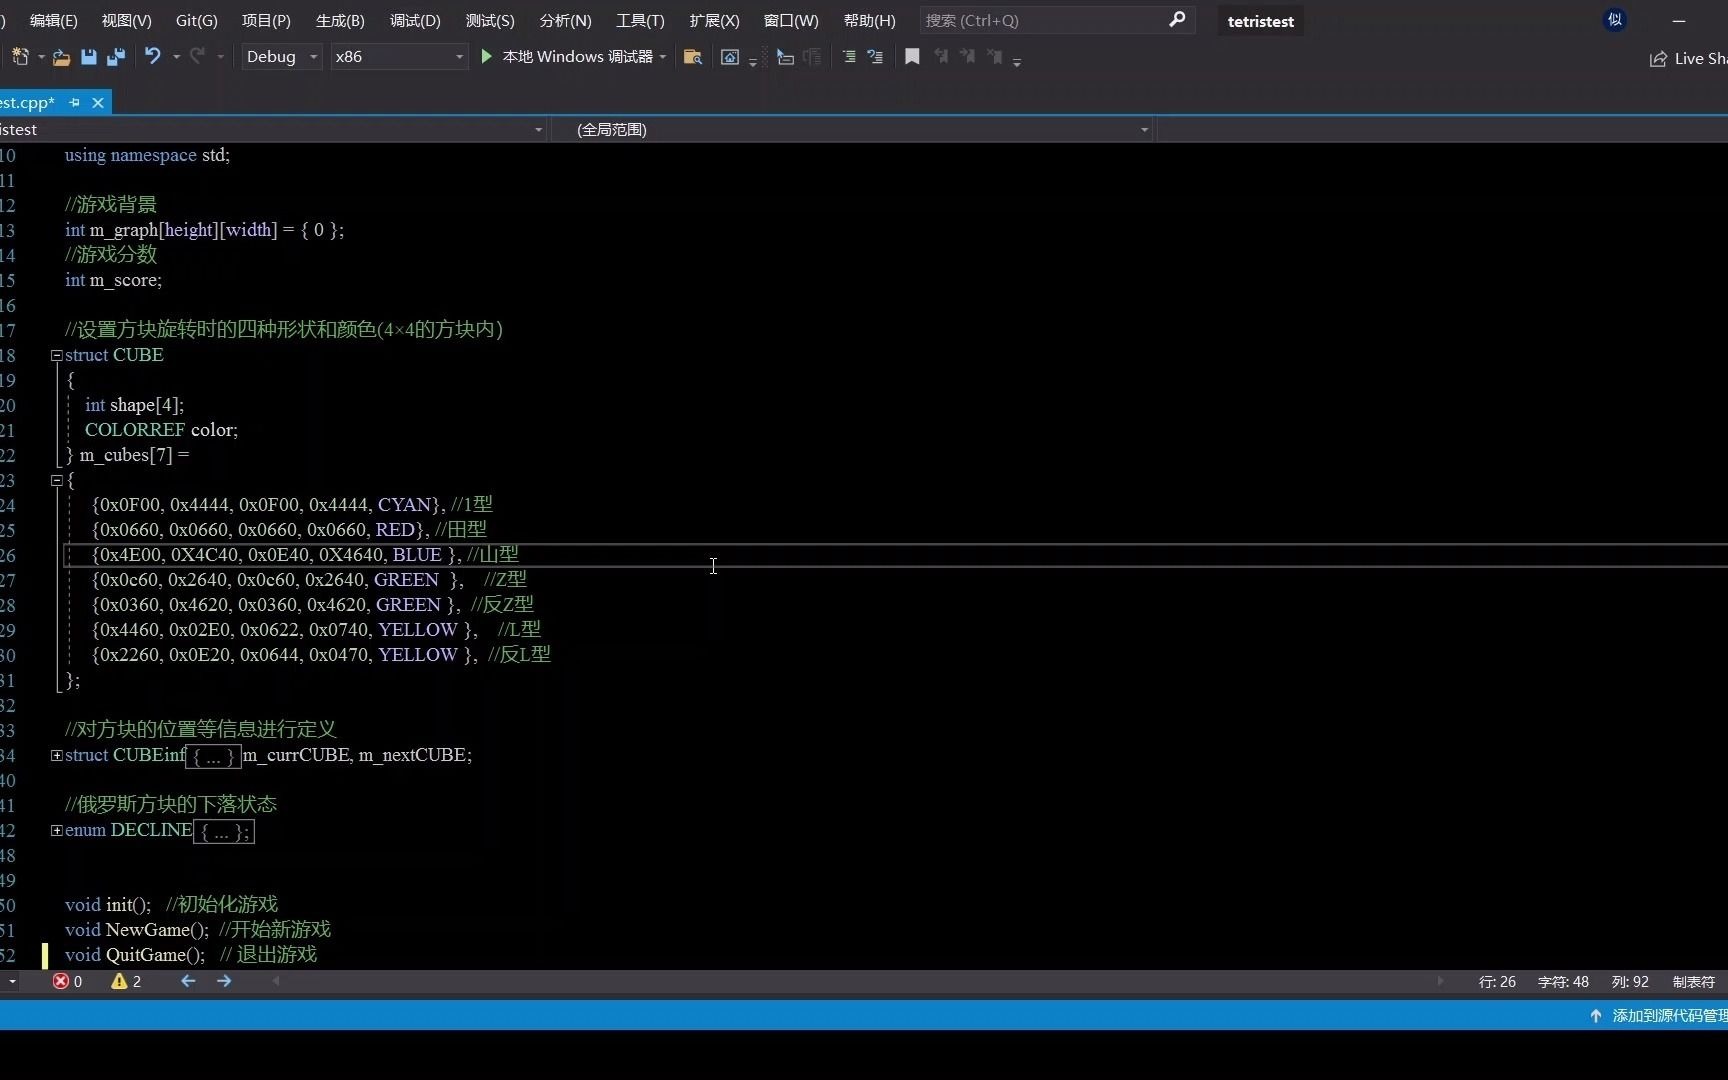This screenshot has height=1080, width=1728.
Task: Click the warnings count indicator
Action: [x=126, y=981]
